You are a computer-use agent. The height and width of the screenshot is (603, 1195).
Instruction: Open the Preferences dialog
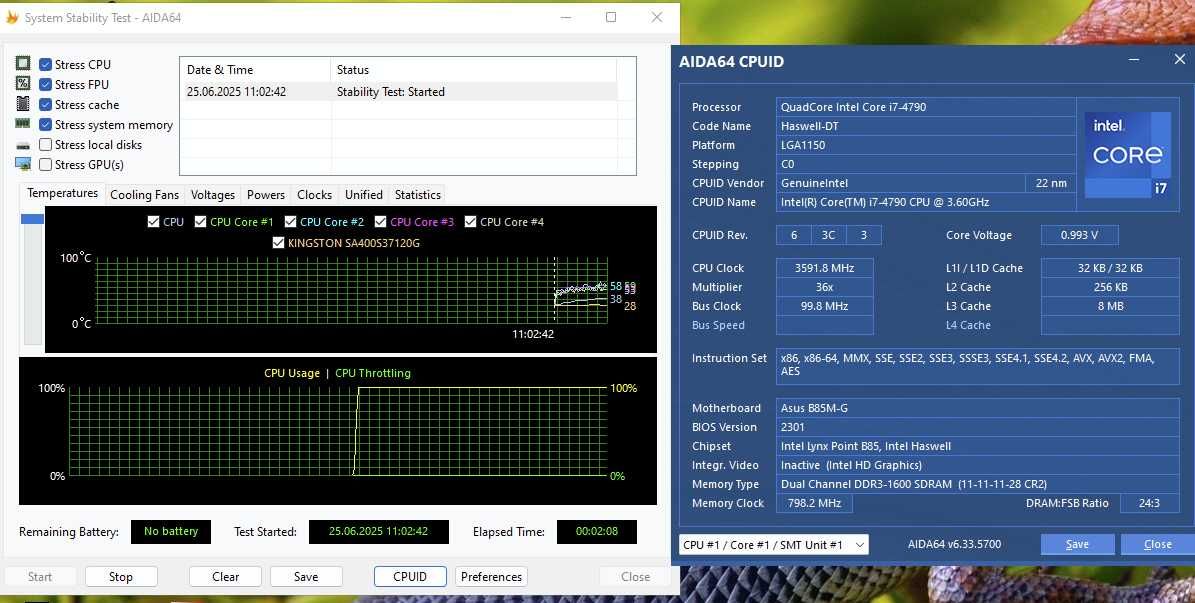tap(492, 576)
